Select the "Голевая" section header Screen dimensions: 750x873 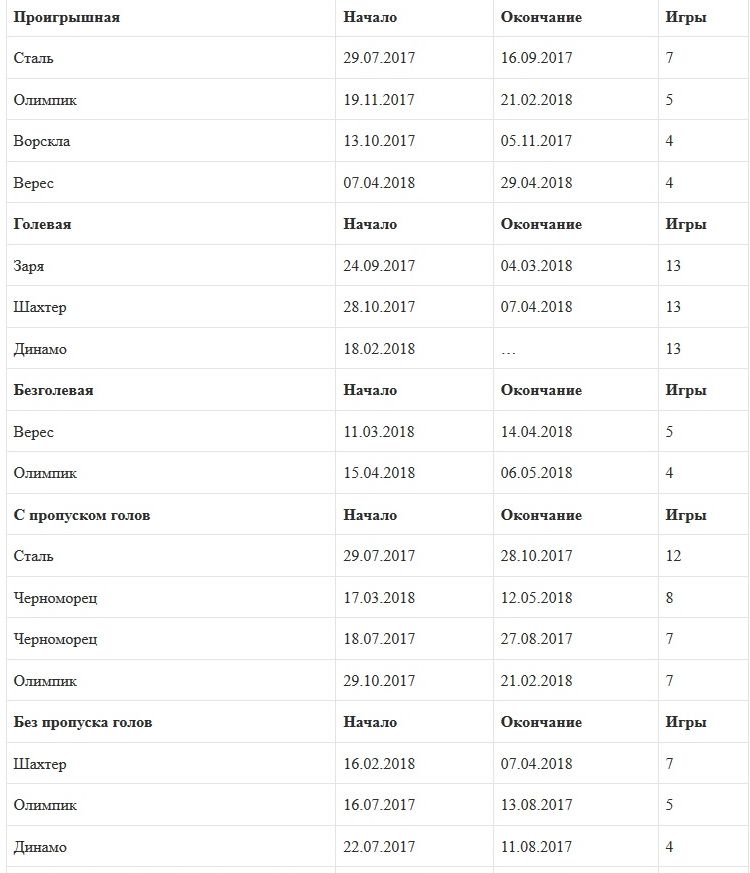coord(43,224)
